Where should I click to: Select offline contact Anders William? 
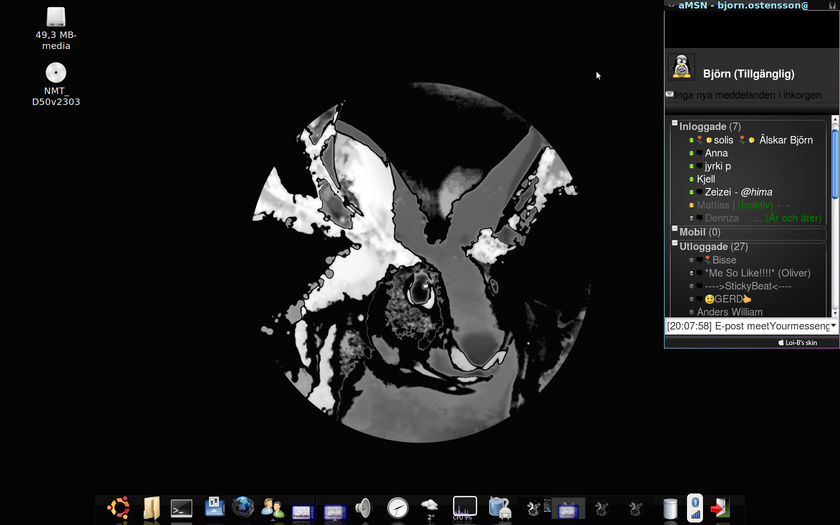[729, 312]
